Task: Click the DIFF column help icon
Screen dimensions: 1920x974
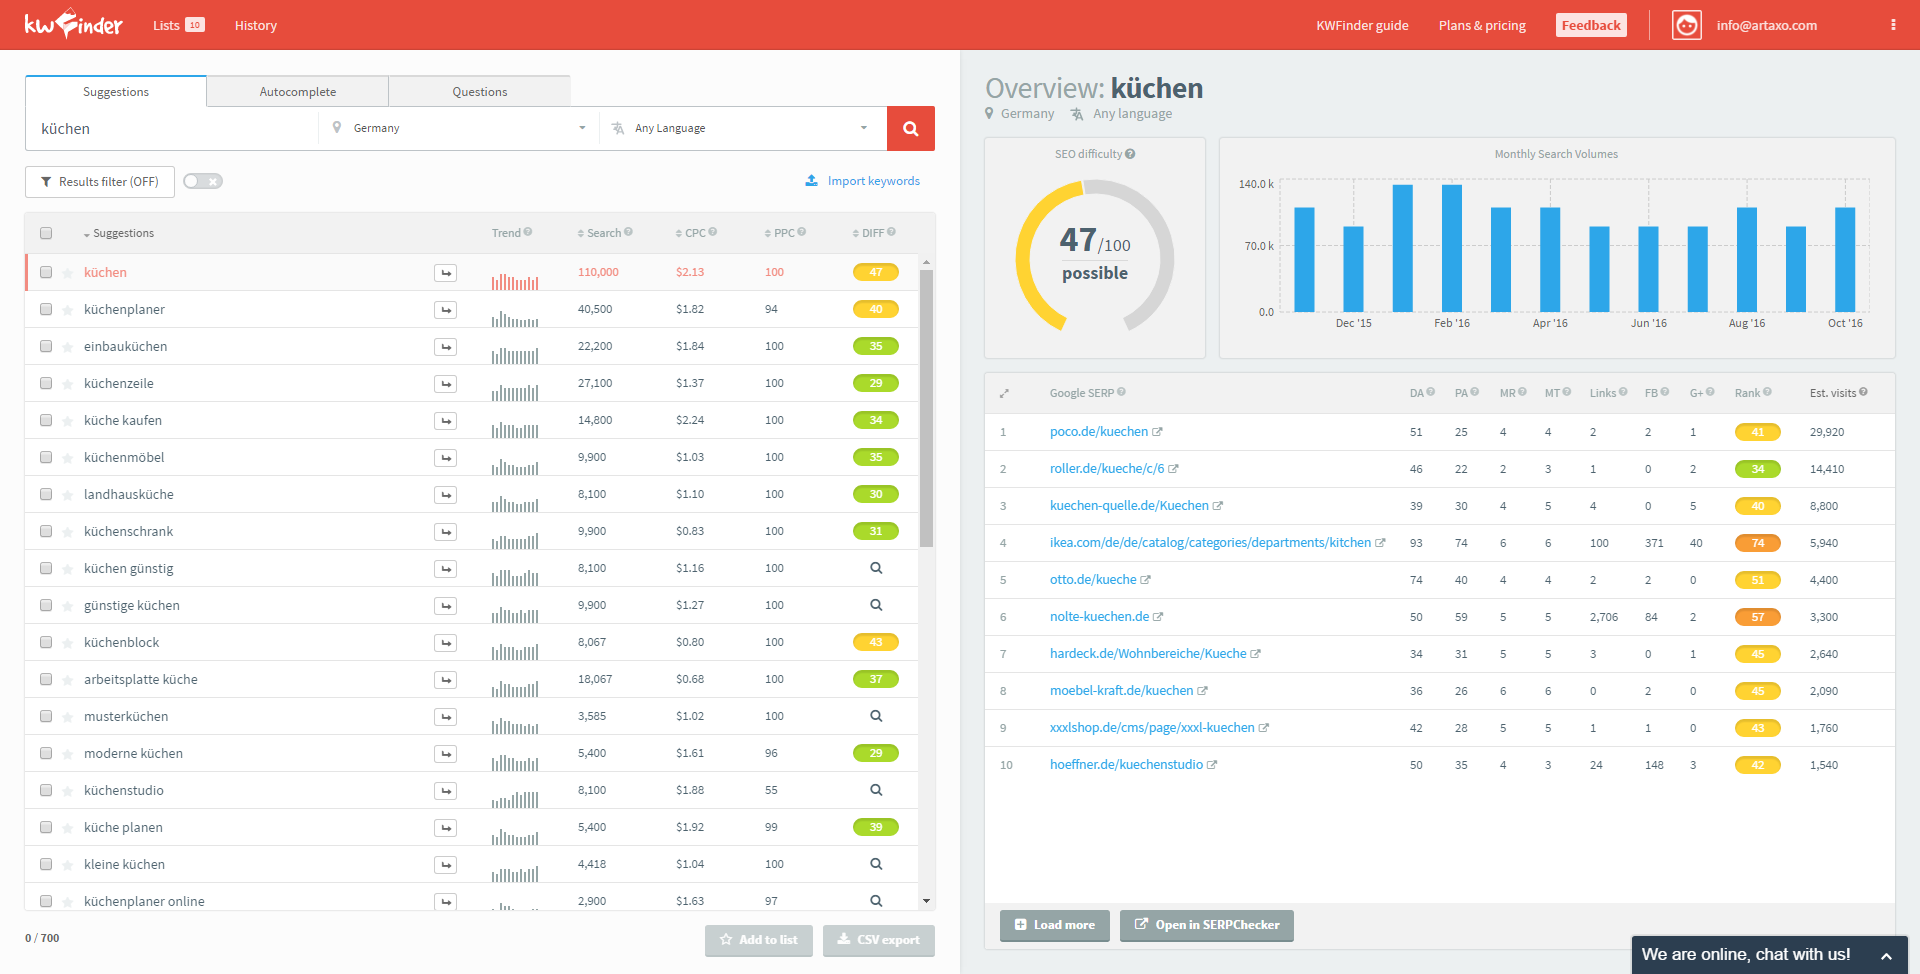Action: [891, 232]
